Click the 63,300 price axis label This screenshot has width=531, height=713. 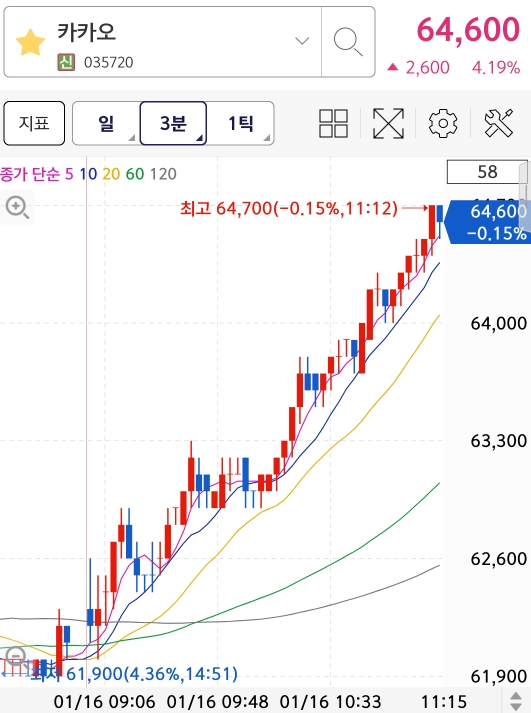499,441
